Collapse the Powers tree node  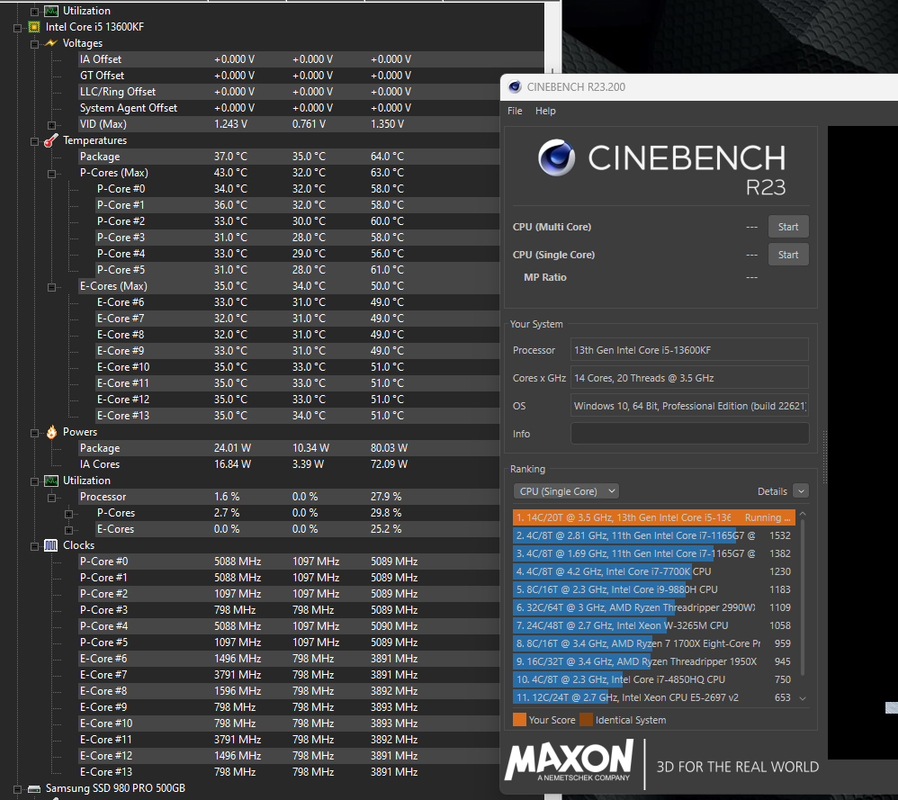pyautogui.click(x=34, y=432)
